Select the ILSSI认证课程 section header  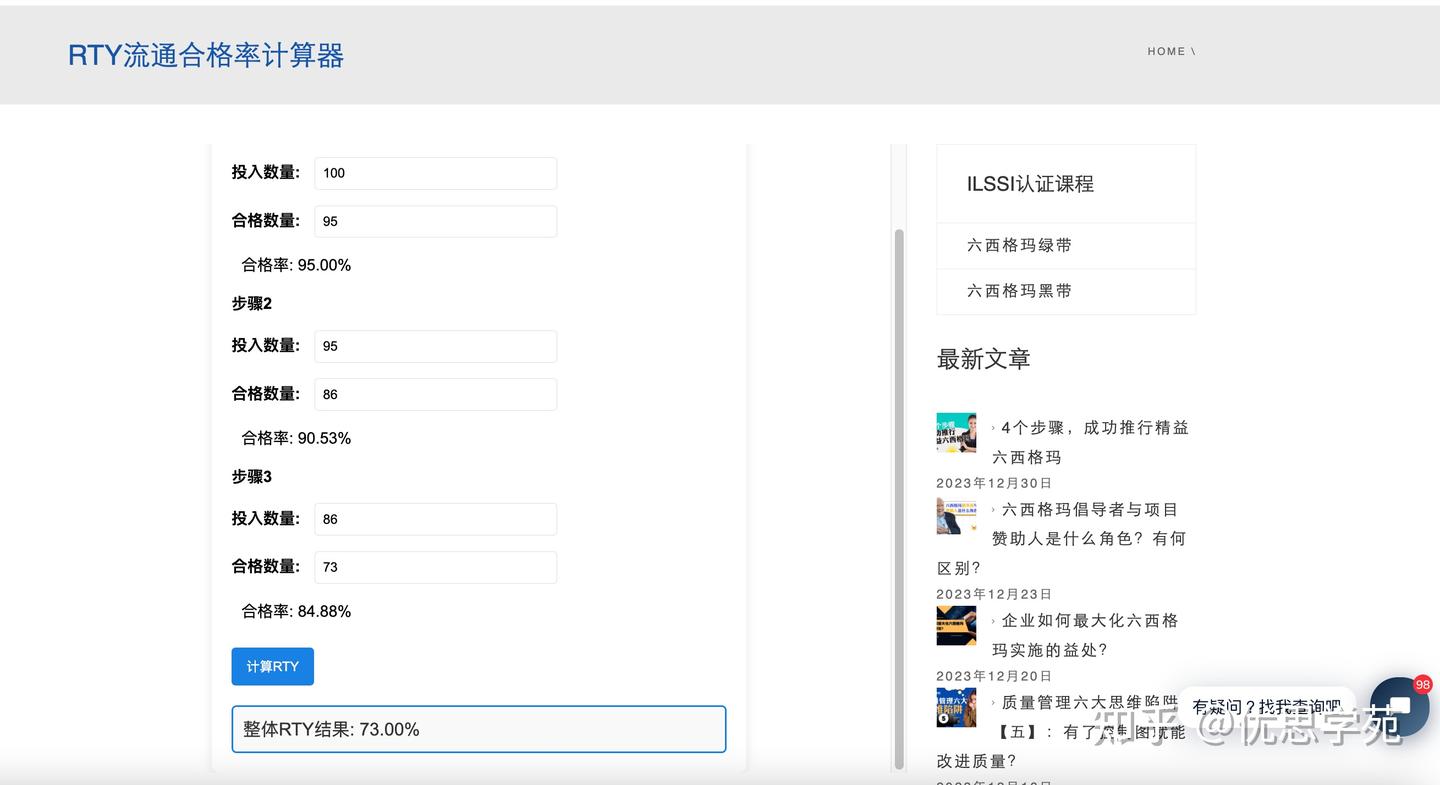1030,183
